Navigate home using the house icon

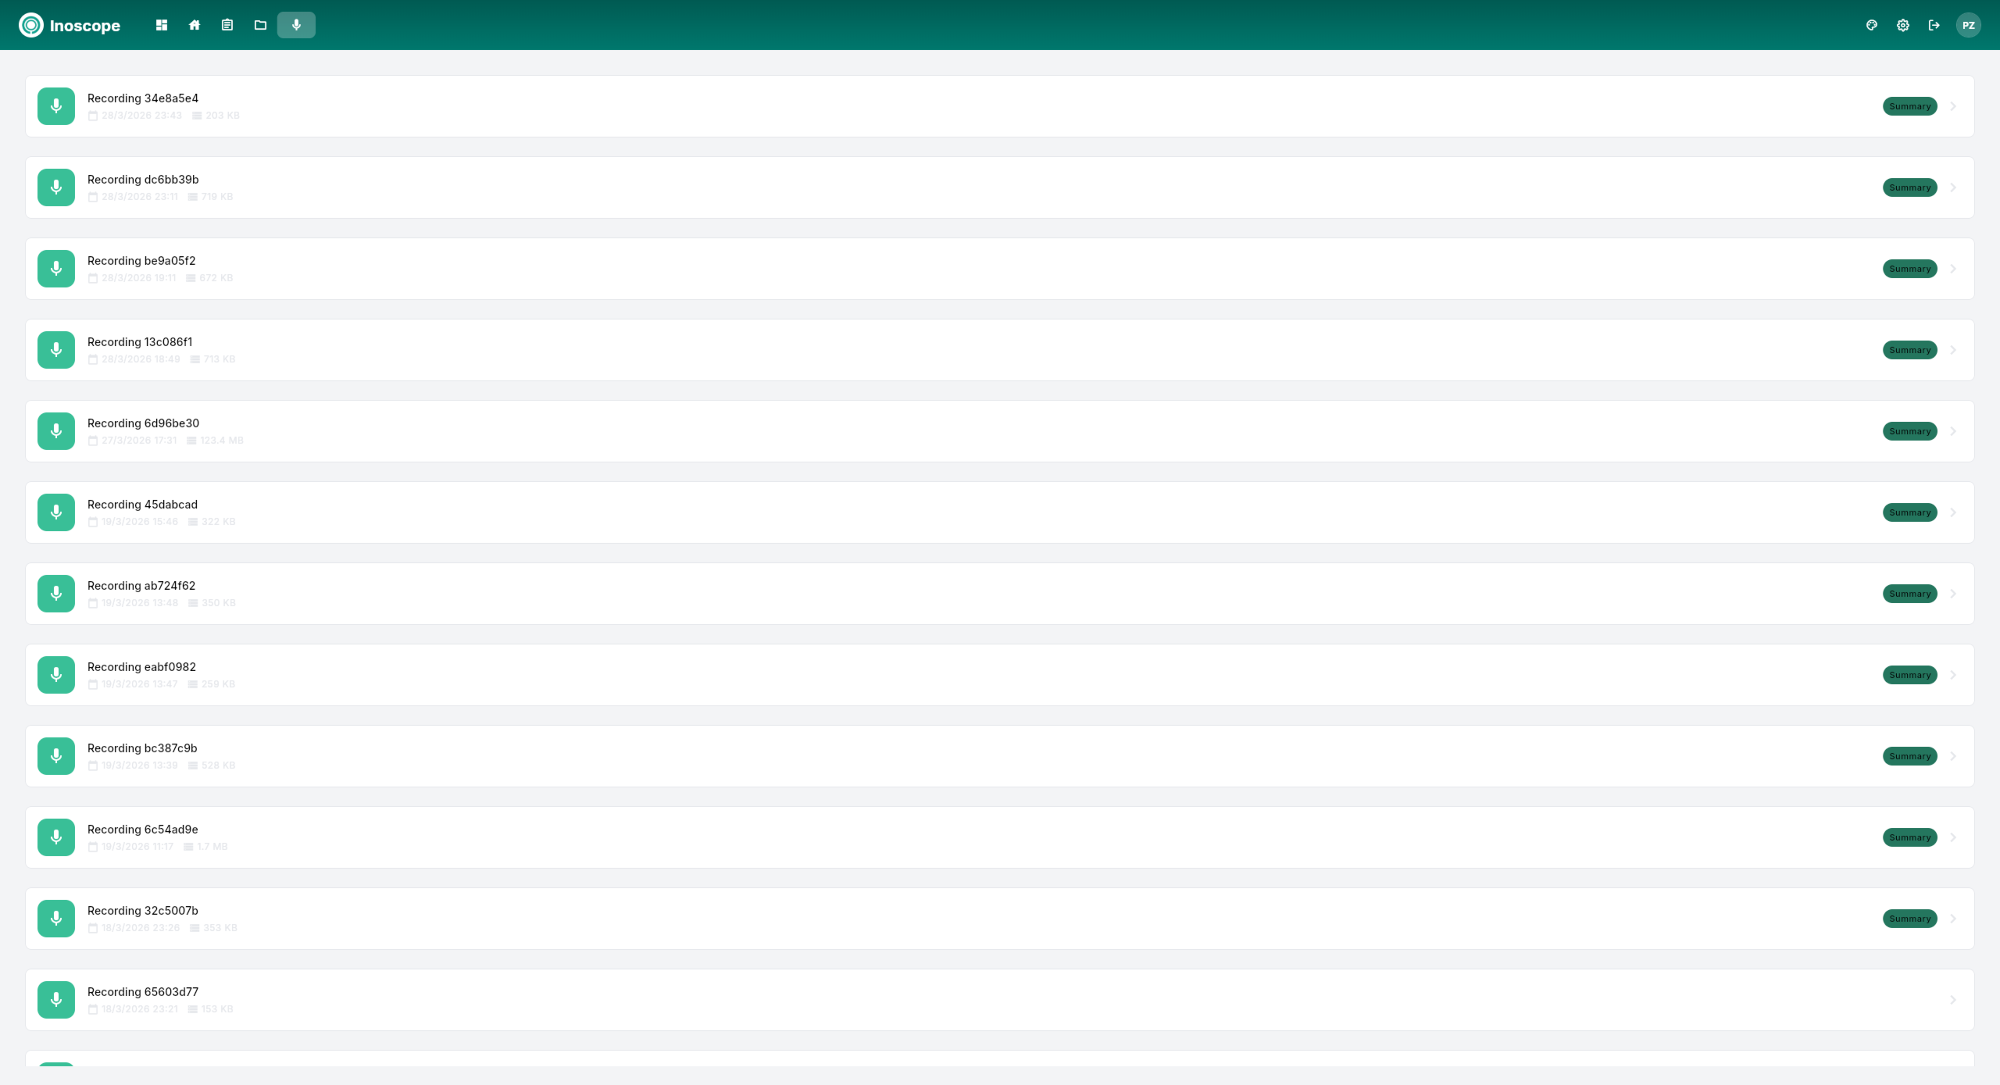point(194,24)
